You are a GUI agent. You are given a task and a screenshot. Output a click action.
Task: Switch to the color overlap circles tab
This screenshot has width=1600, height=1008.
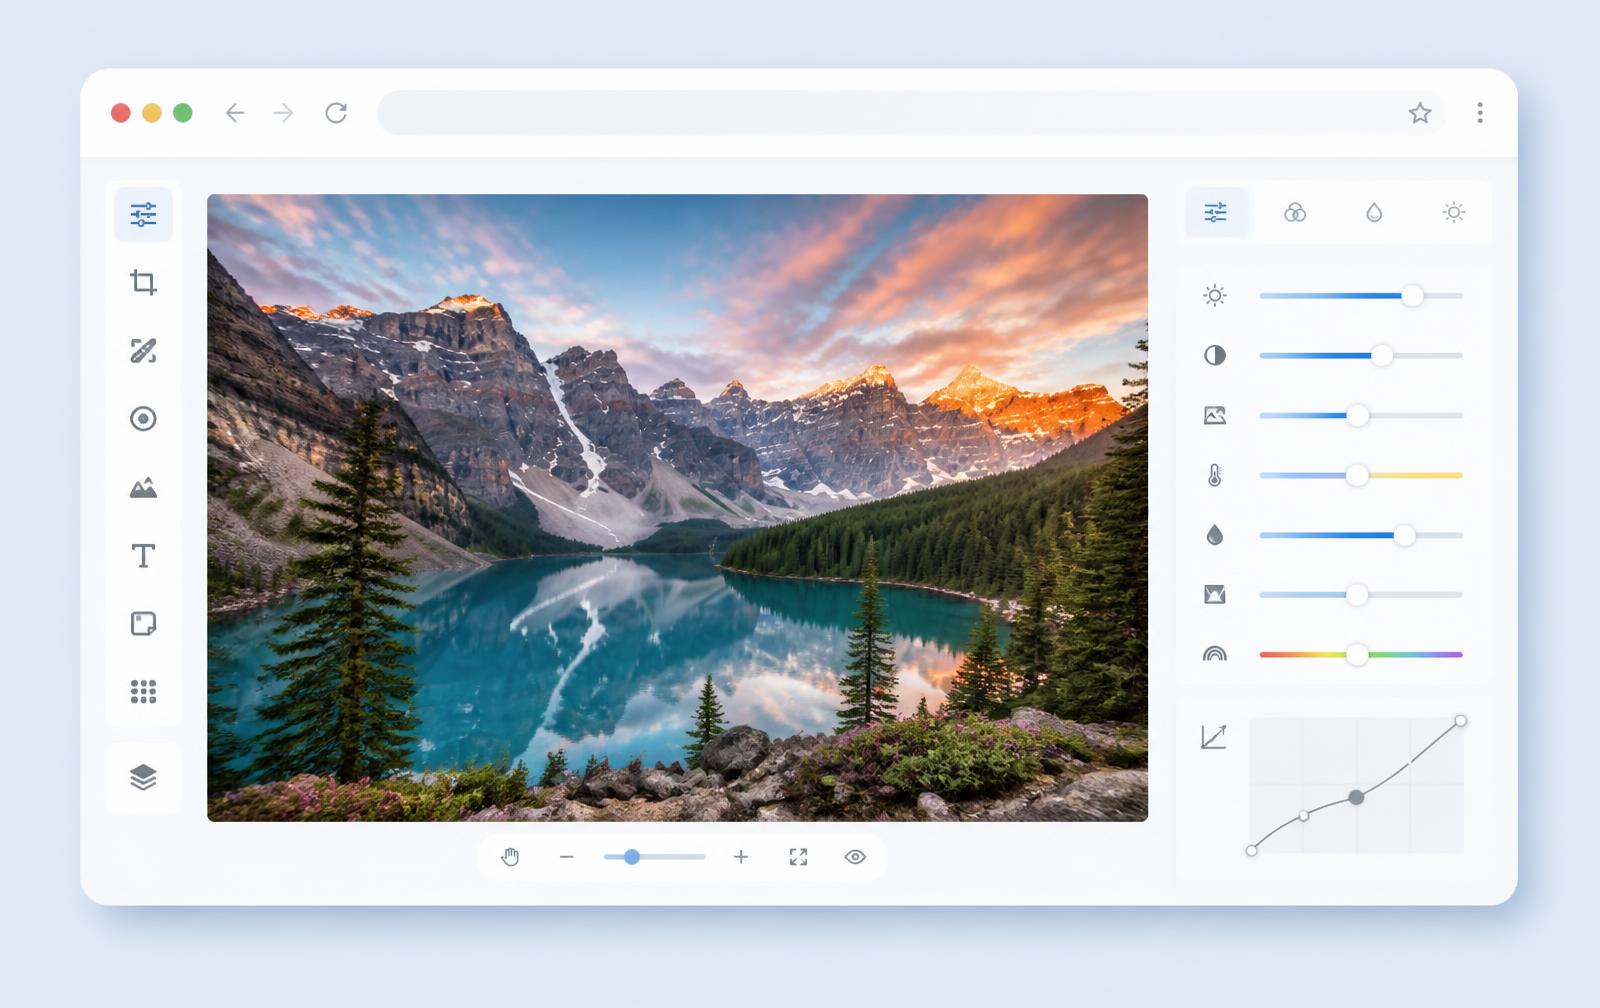click(1295, 212)
